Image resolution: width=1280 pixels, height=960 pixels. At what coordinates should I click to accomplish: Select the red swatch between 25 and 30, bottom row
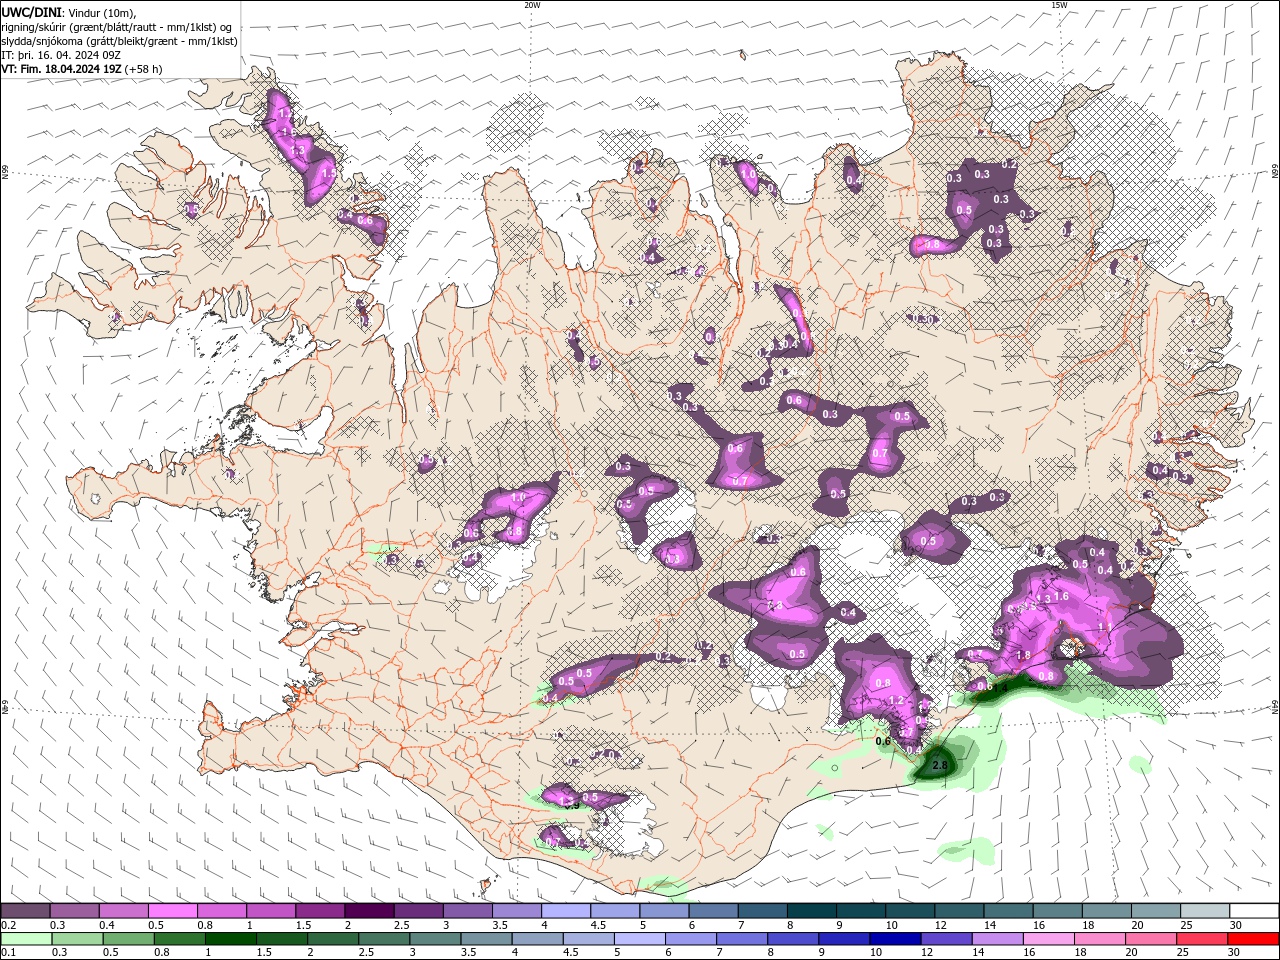click(x=1200, y=939)
